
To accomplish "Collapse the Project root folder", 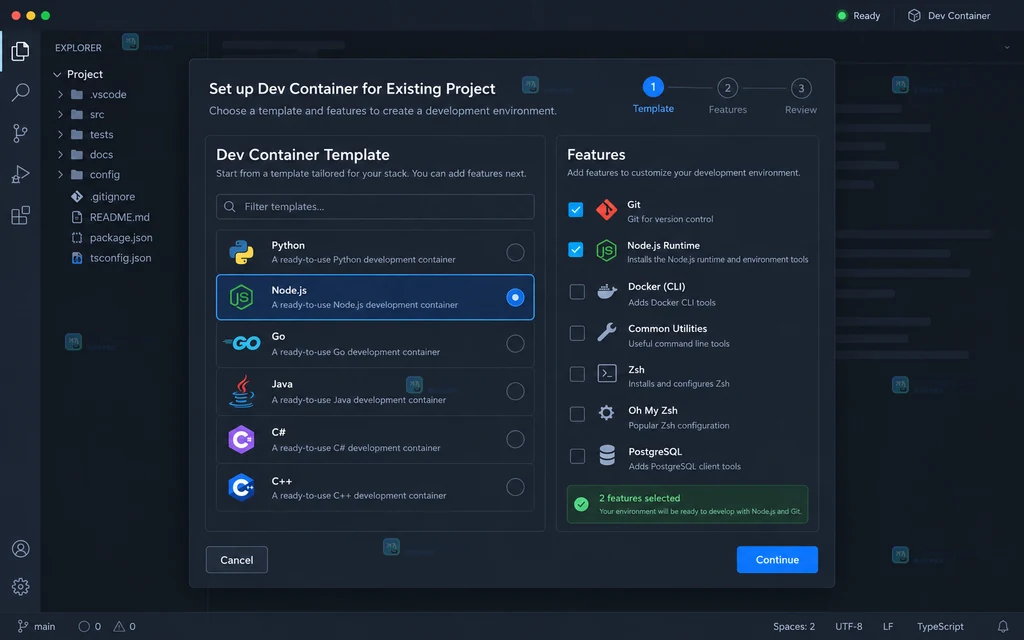I will [x=57, y=74].
